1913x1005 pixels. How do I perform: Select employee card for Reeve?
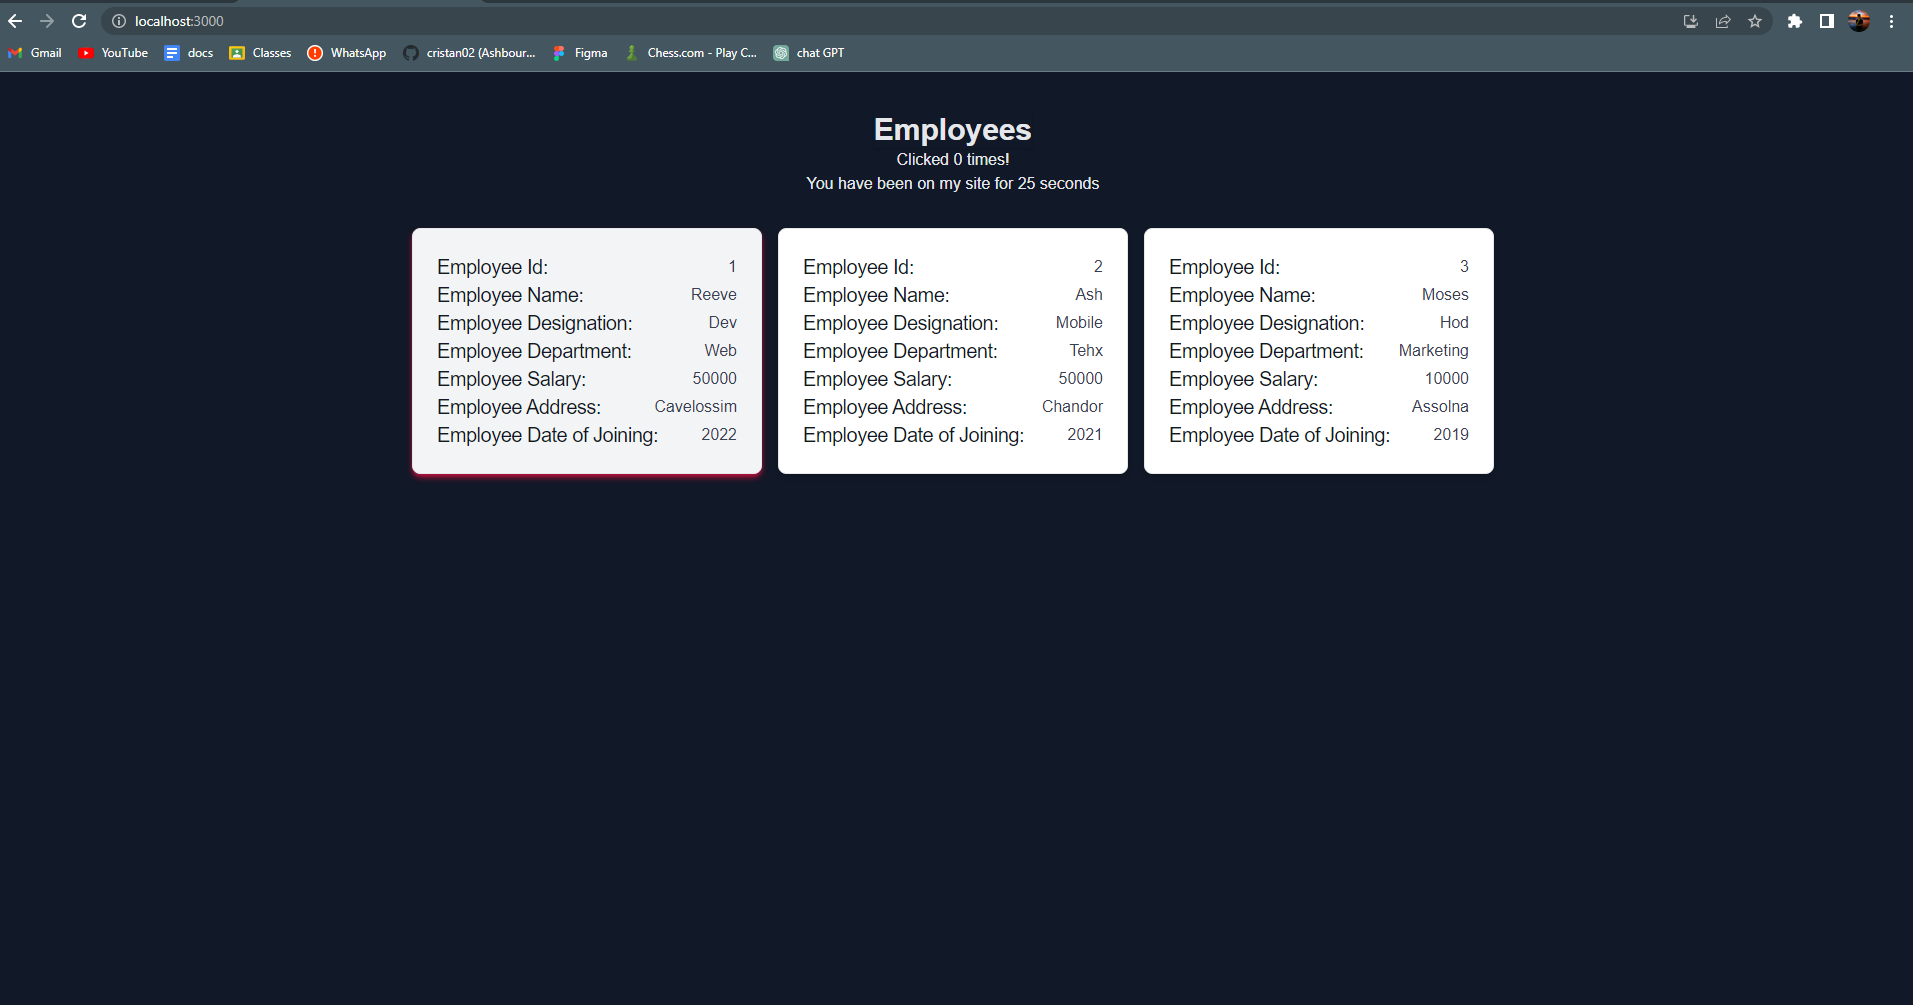click(x=586, y=350)
